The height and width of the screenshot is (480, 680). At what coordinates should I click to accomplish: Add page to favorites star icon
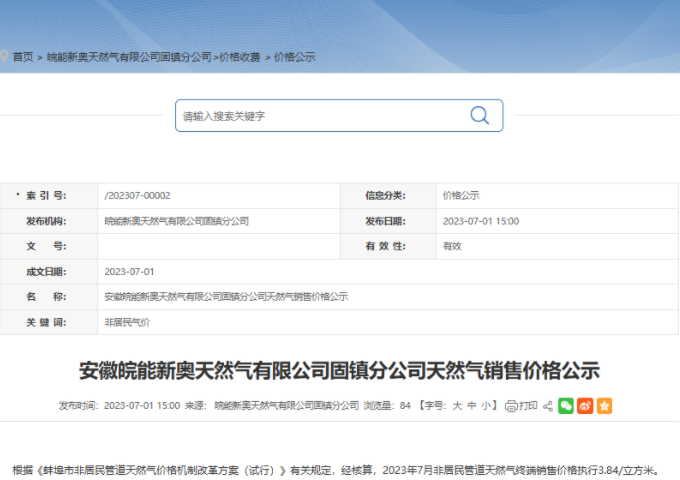604,406
